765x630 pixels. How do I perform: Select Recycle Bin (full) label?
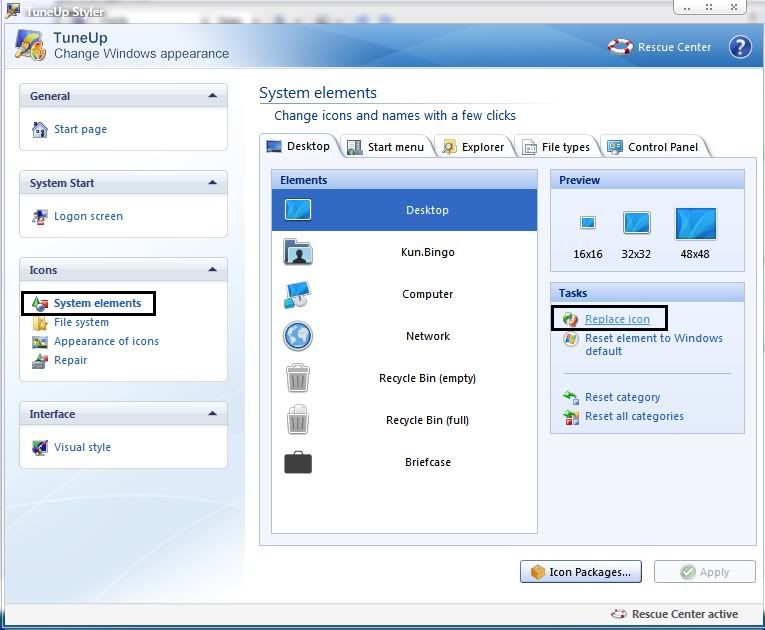point(427,420)
